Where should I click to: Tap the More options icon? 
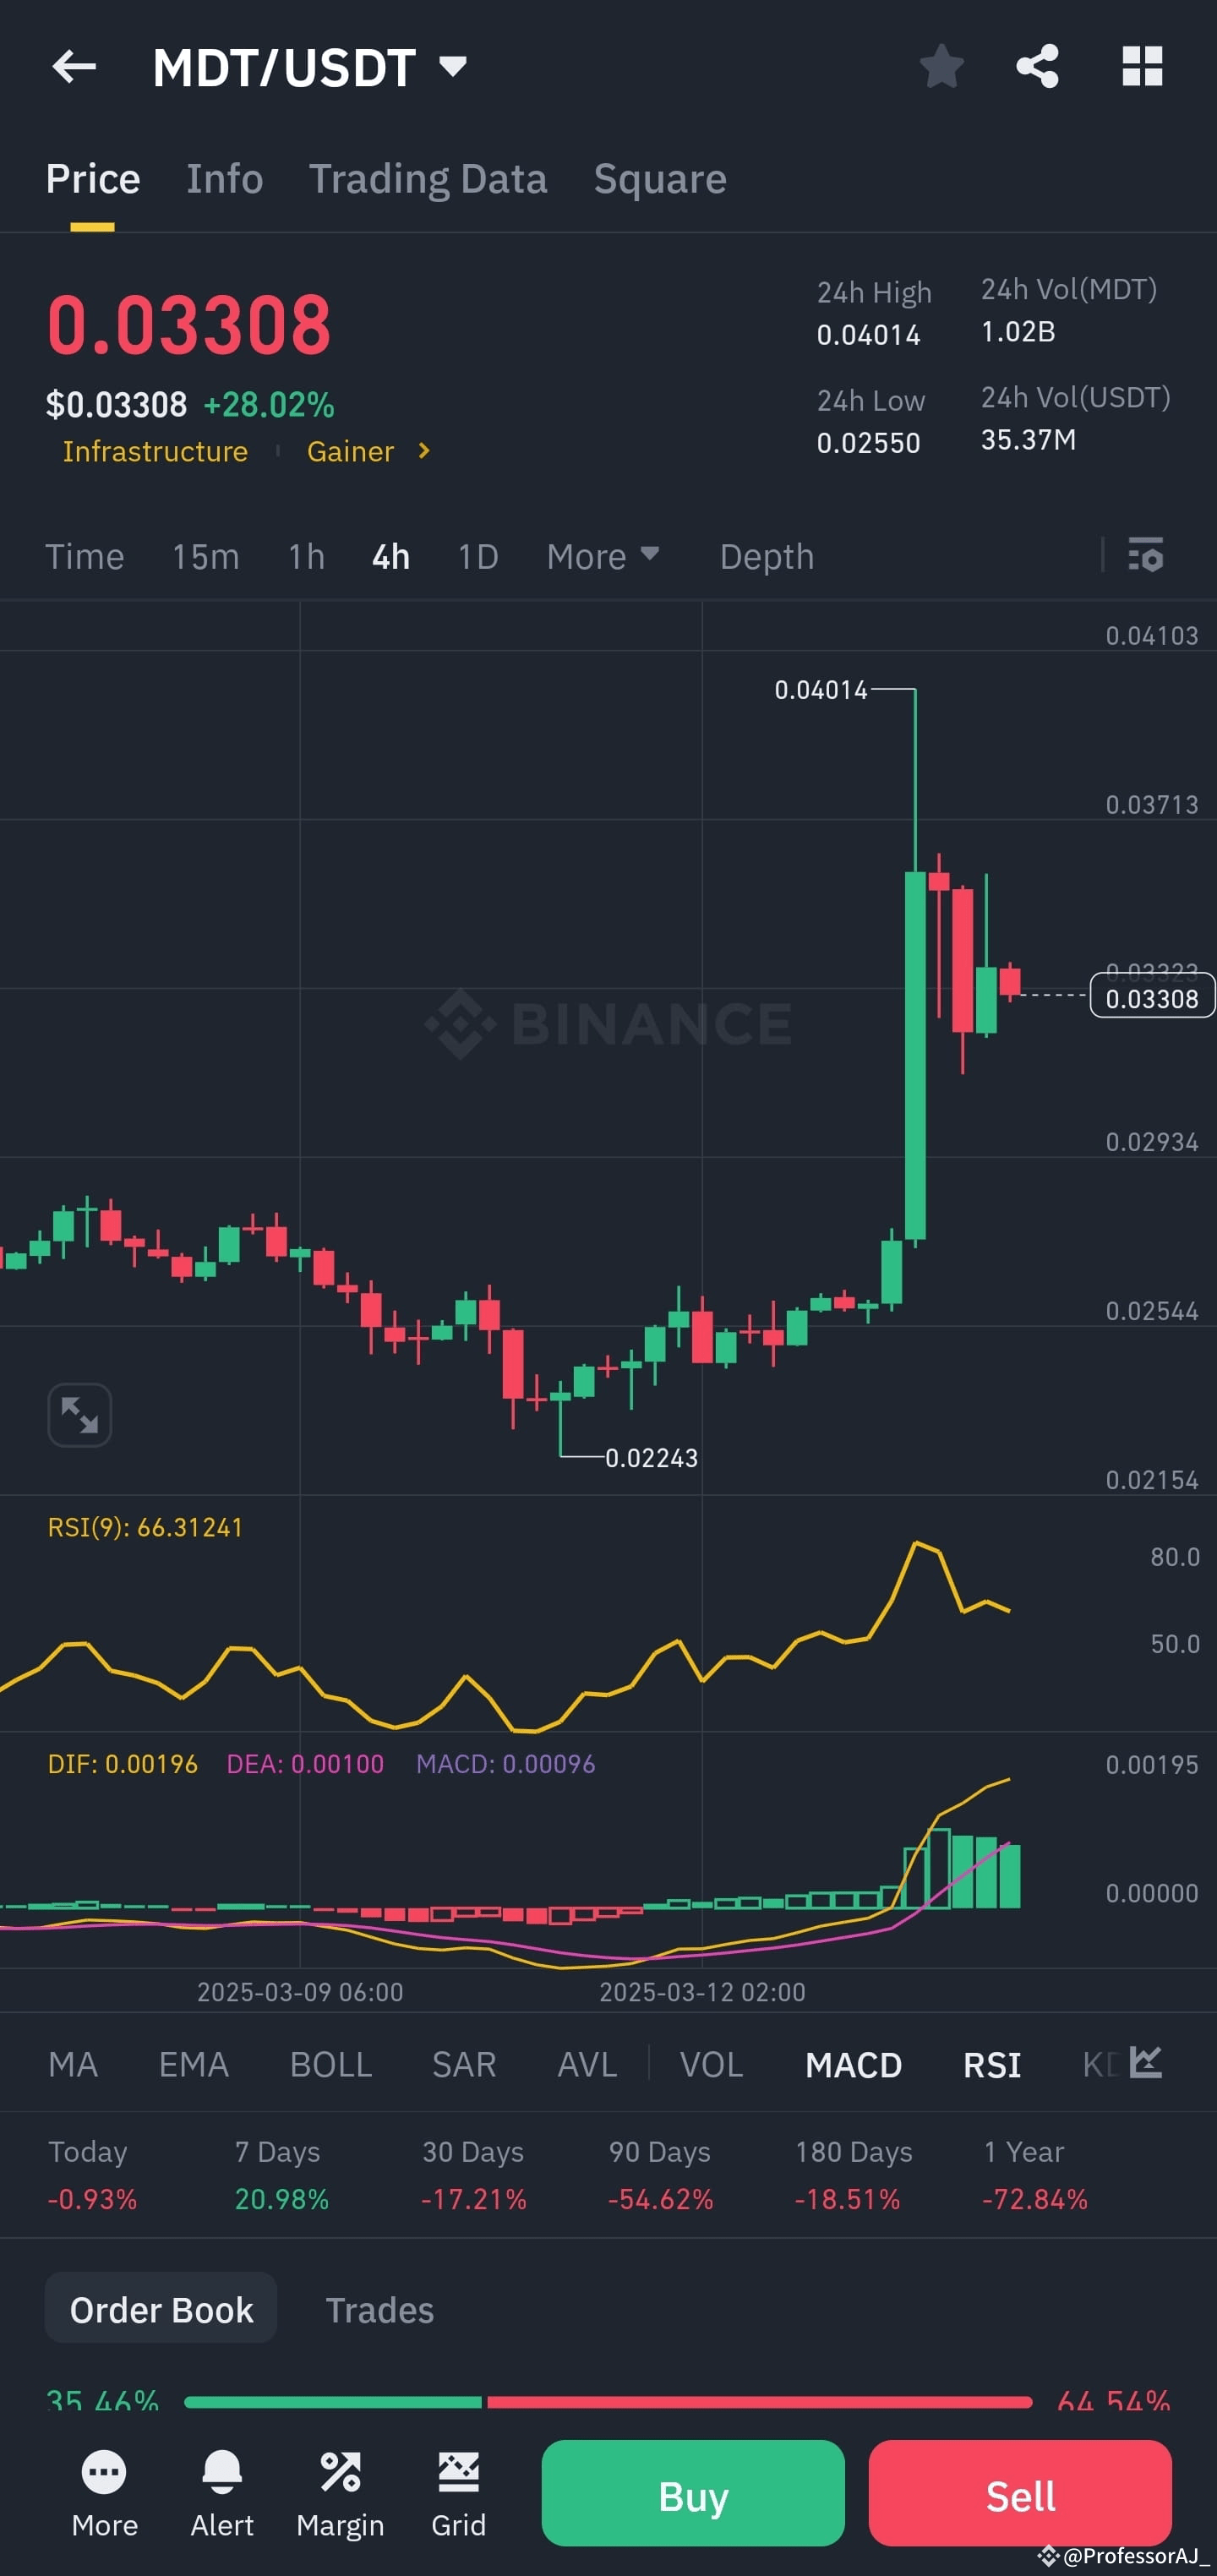click(x=105, y=2495)
